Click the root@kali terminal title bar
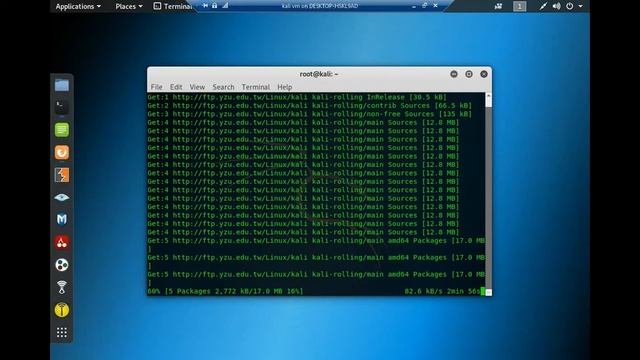This screenshot has height=360, width=640. tap(319, 74)
